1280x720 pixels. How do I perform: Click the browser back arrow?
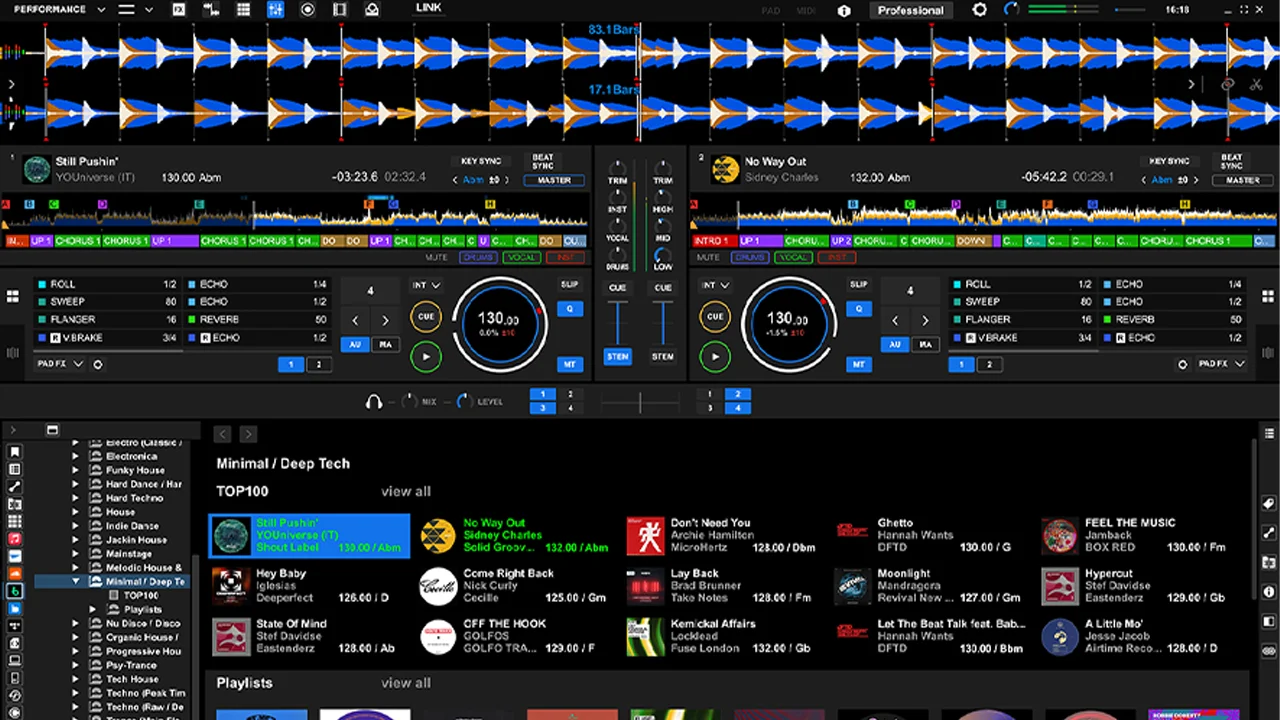tap(223, 434)
